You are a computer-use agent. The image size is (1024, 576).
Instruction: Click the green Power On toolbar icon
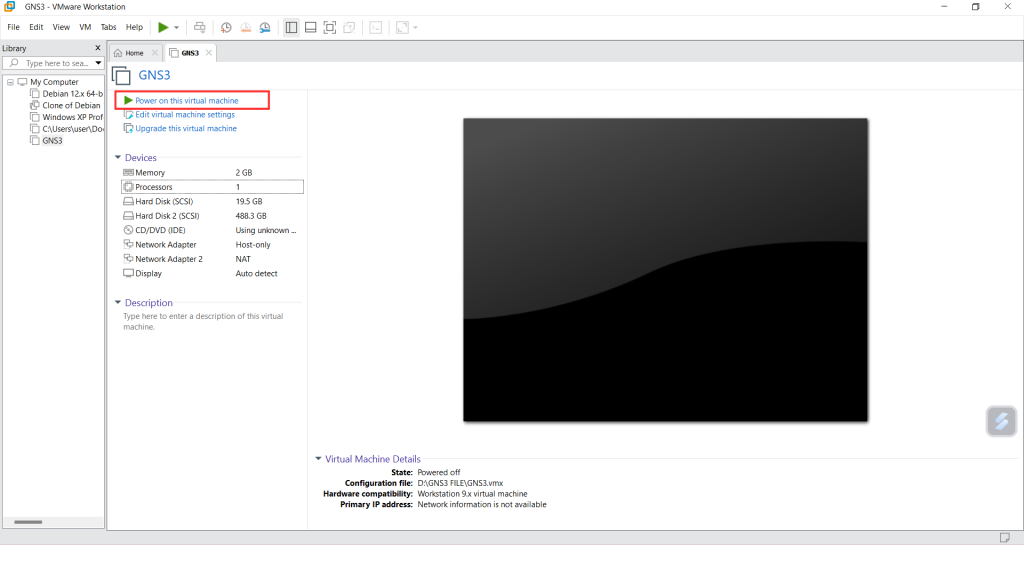pyautogui.click(x=163, y=27)
